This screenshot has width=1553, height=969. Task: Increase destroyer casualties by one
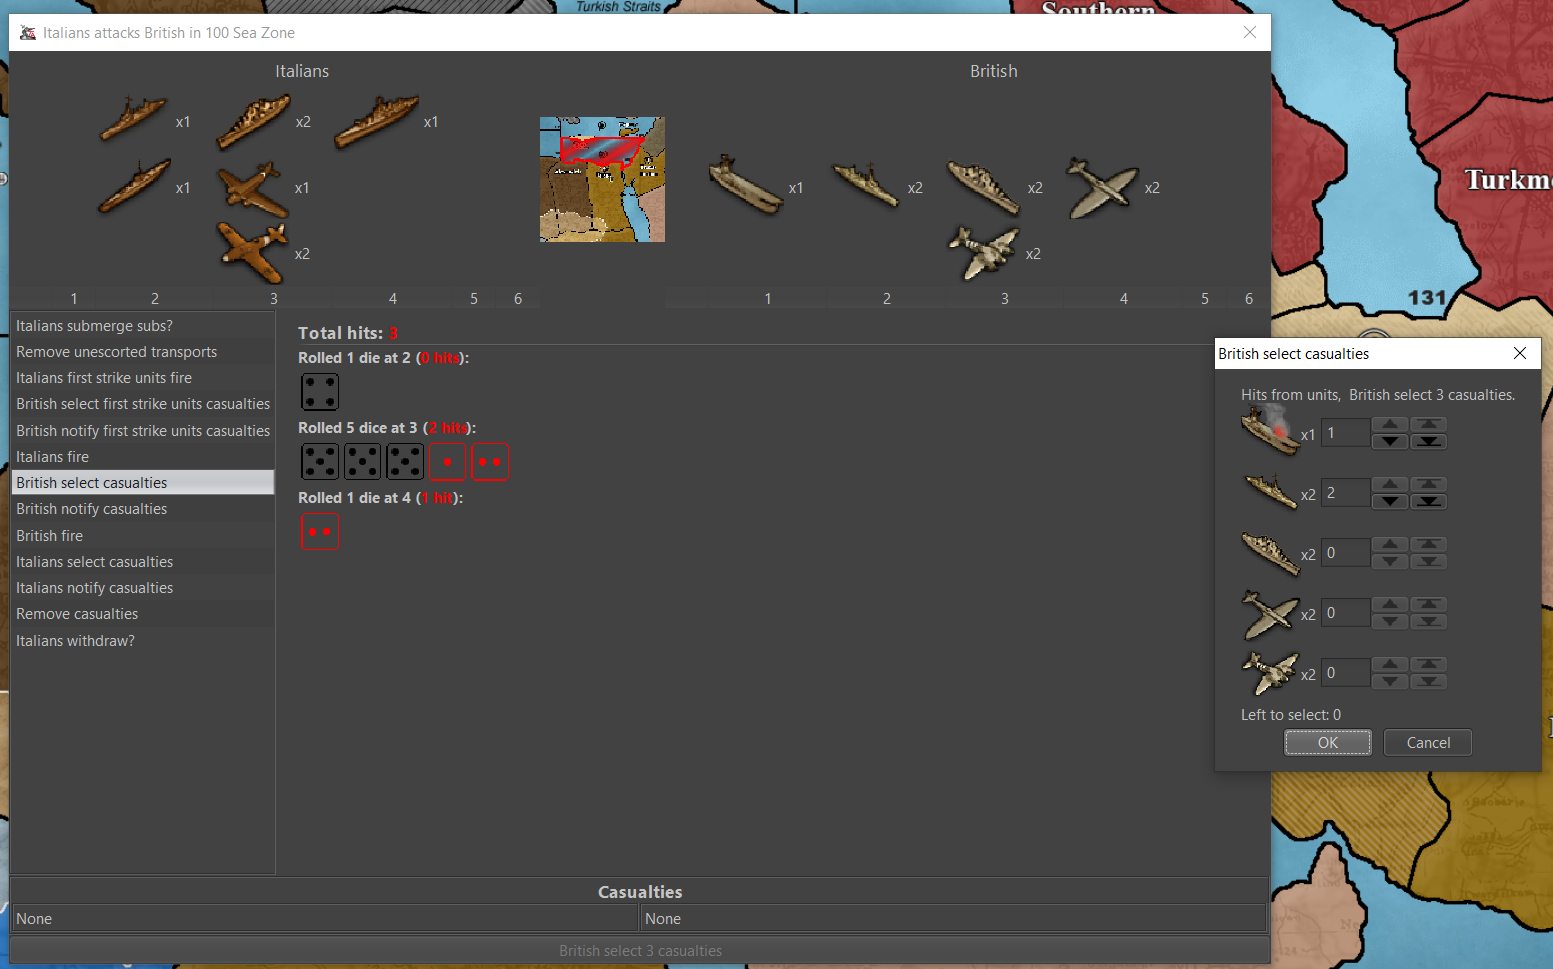[1390, 485]
